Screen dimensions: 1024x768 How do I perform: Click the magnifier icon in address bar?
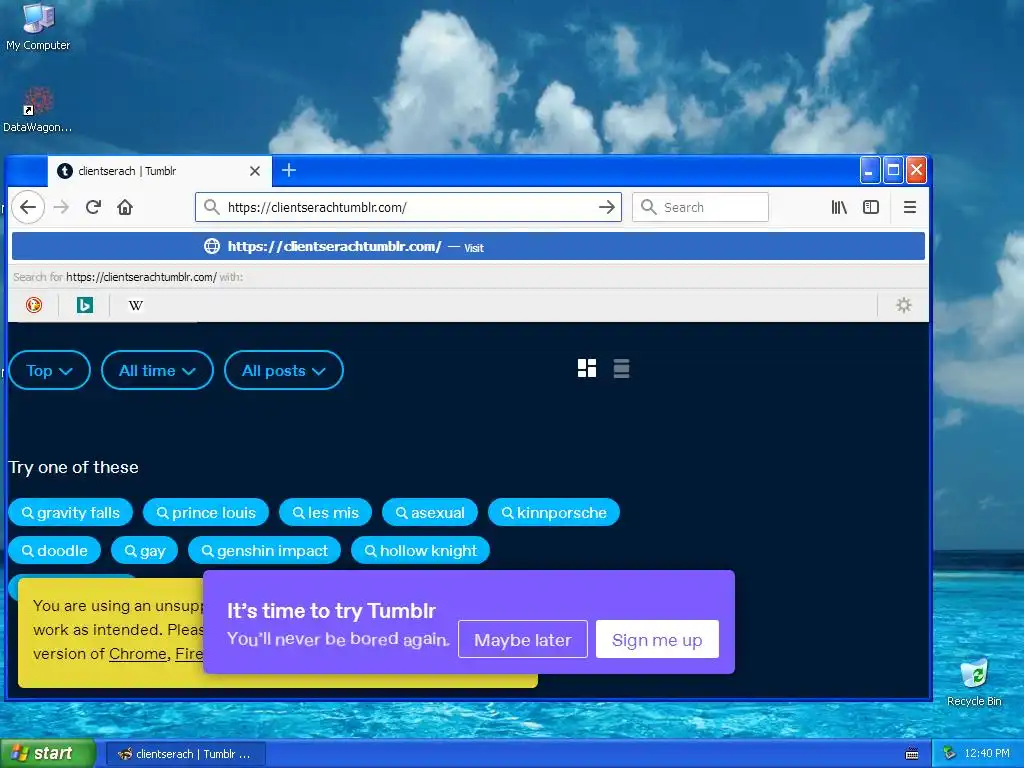point(211,207)
